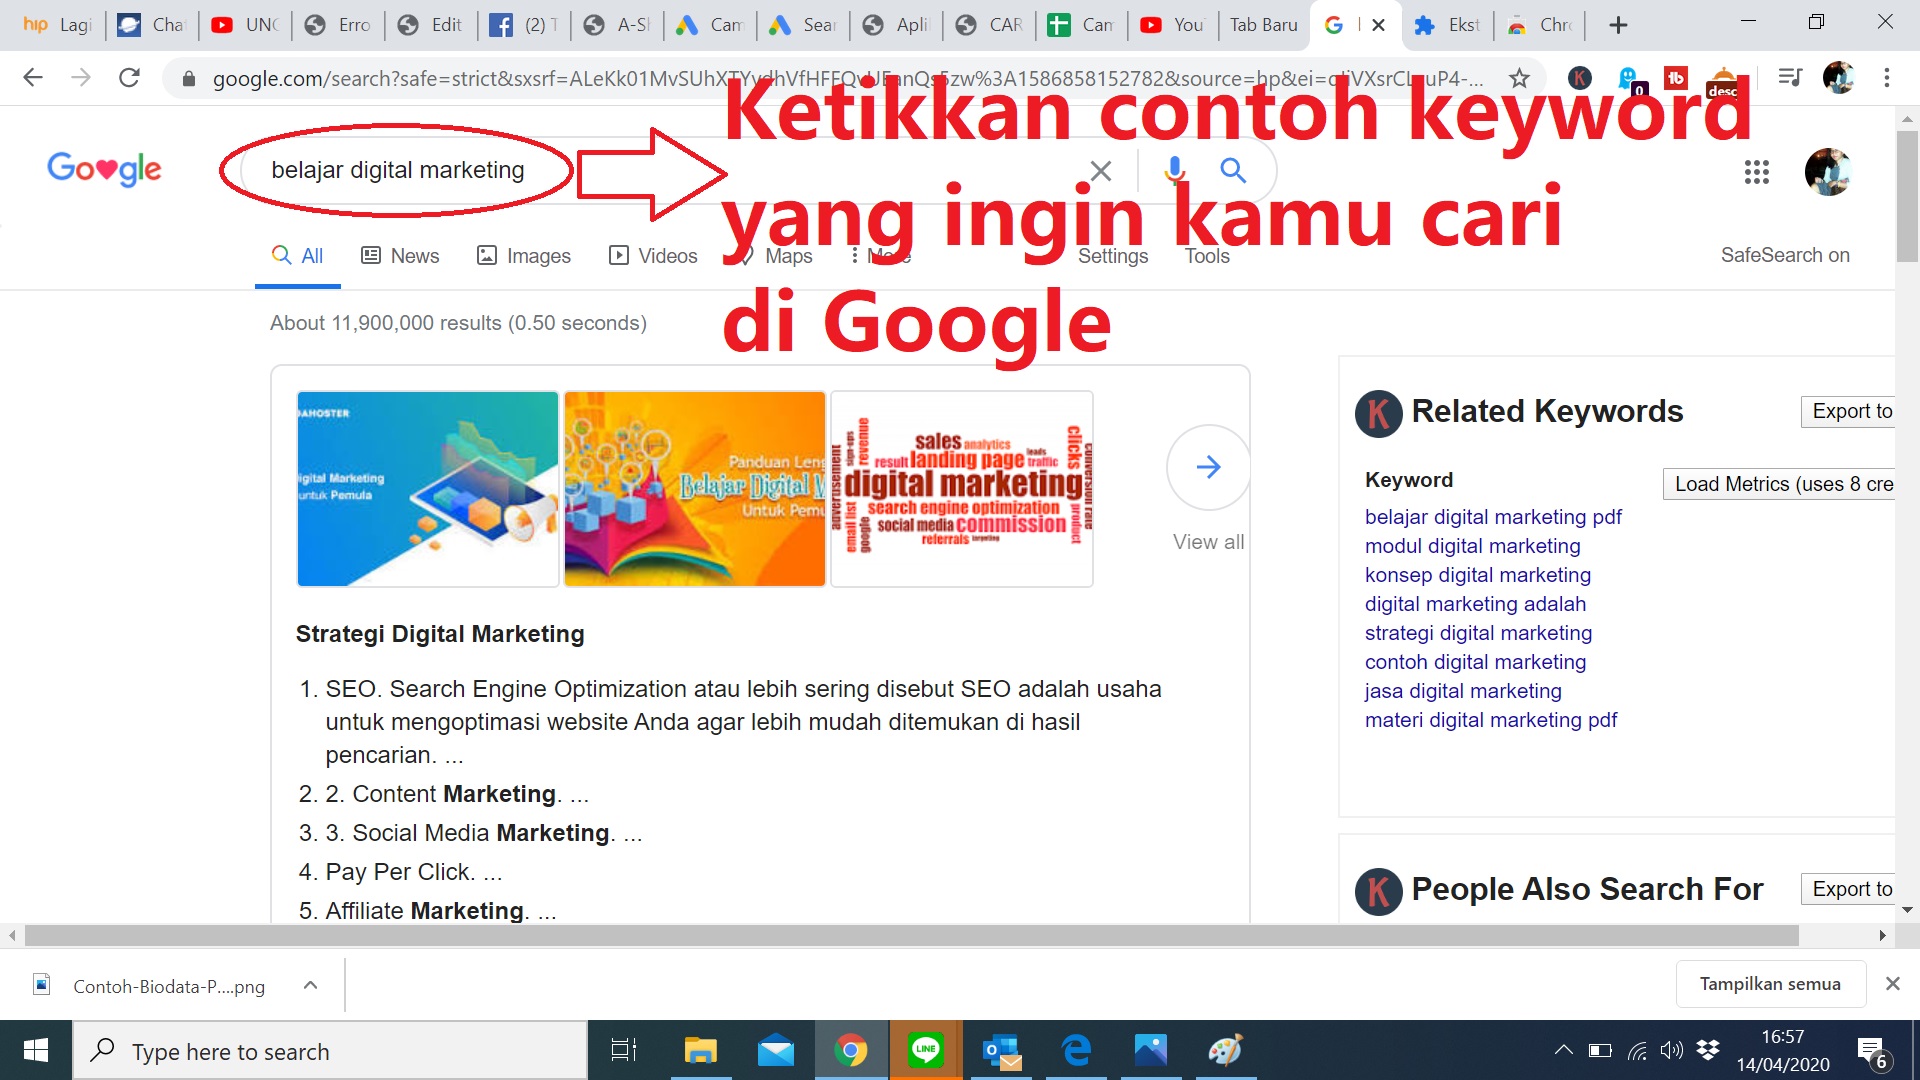Reload the page with the refresh icon

[129, 78]
